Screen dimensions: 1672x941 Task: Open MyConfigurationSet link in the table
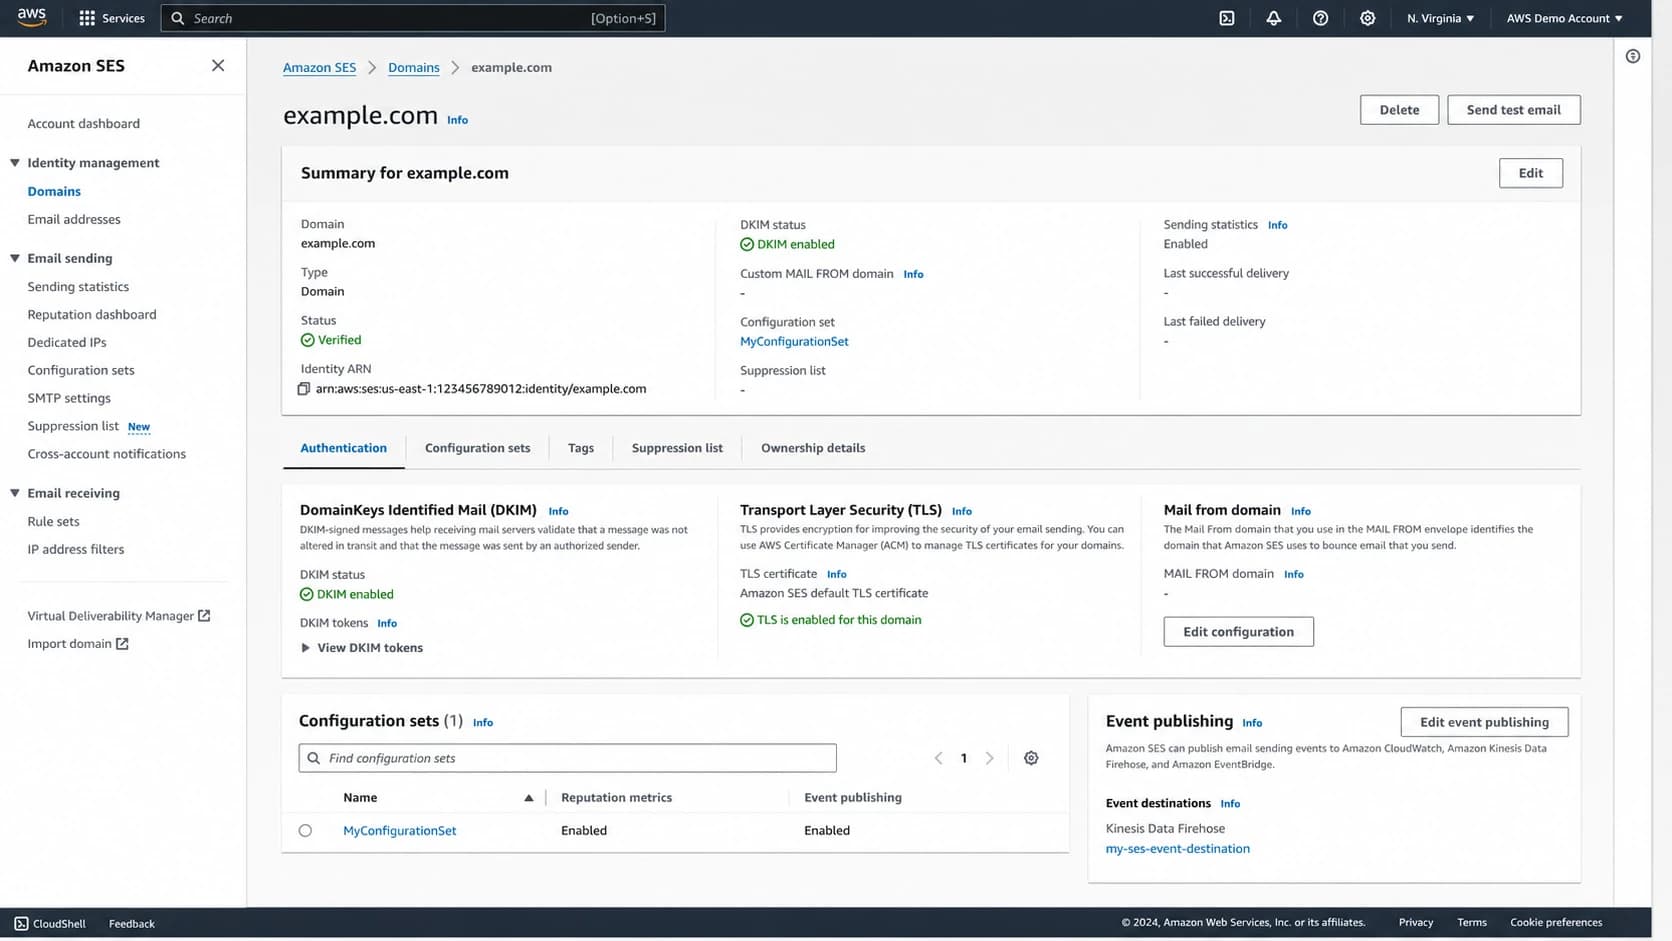point(399,831)
